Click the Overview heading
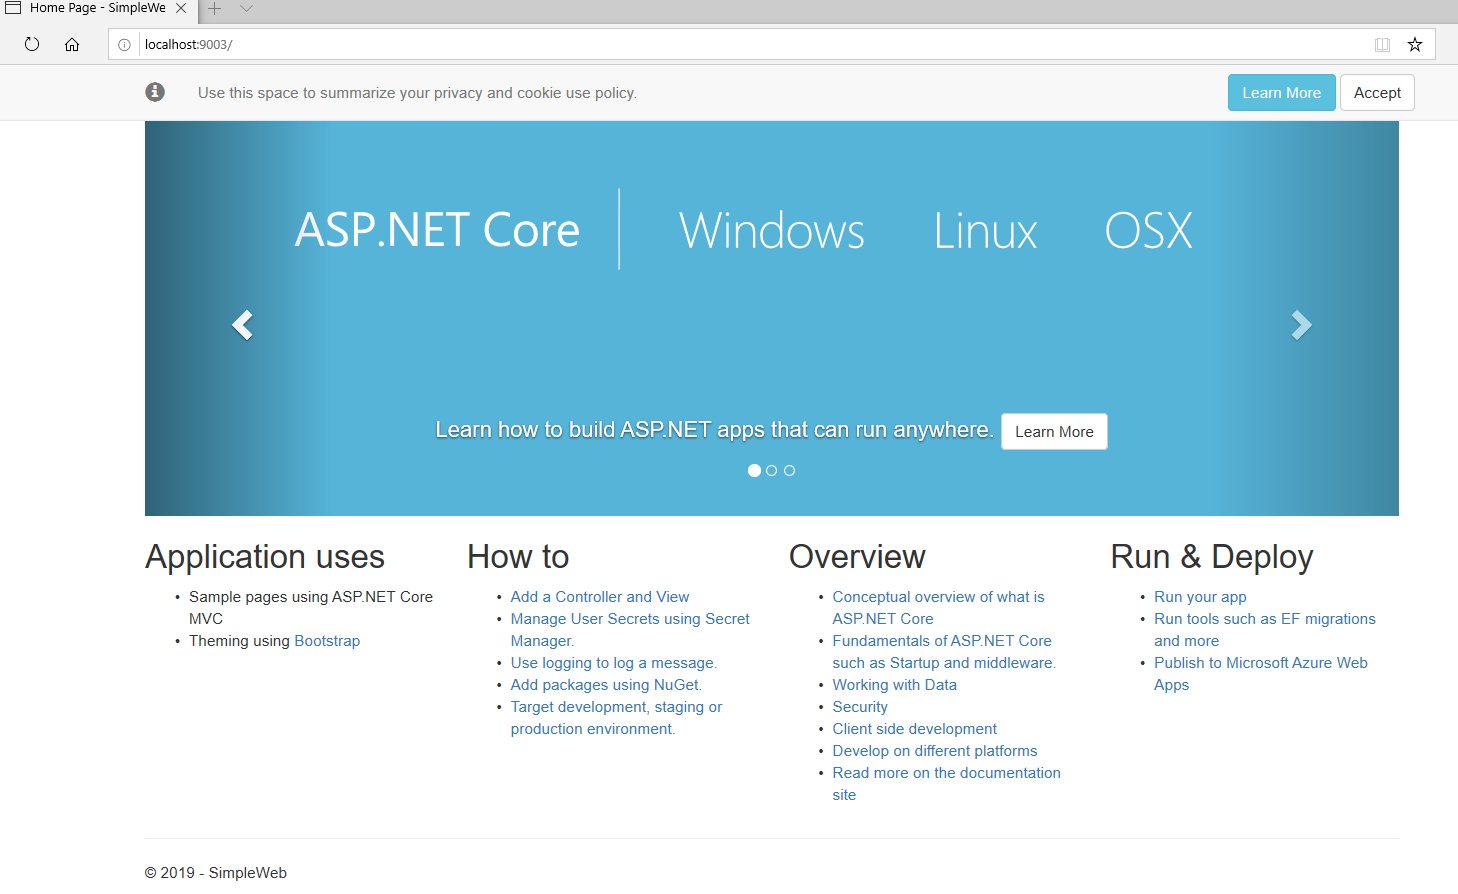The image size is (1458, 894). 857,557
